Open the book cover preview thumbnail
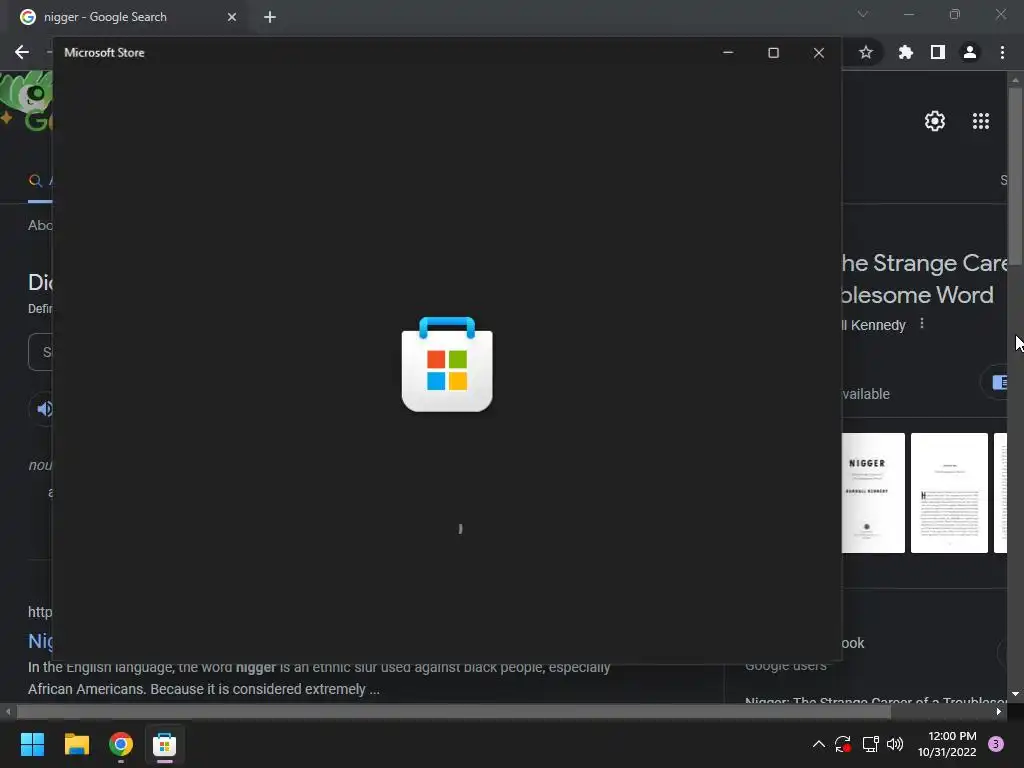This screenshot has width=1024, height=768. (873, 493)
